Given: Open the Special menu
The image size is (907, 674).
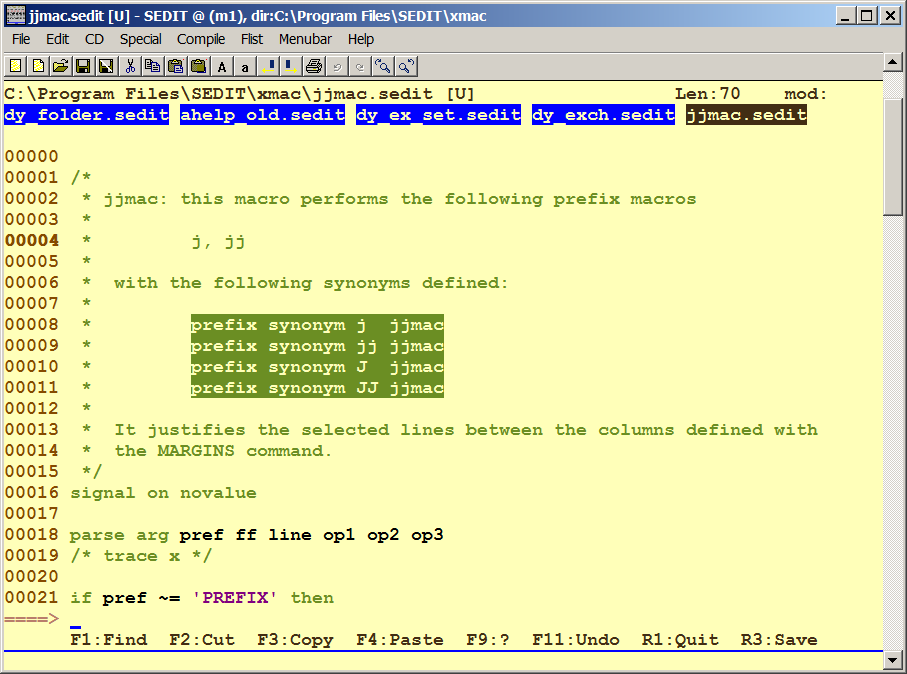Looking at the screenshot, I should [141, 39].
